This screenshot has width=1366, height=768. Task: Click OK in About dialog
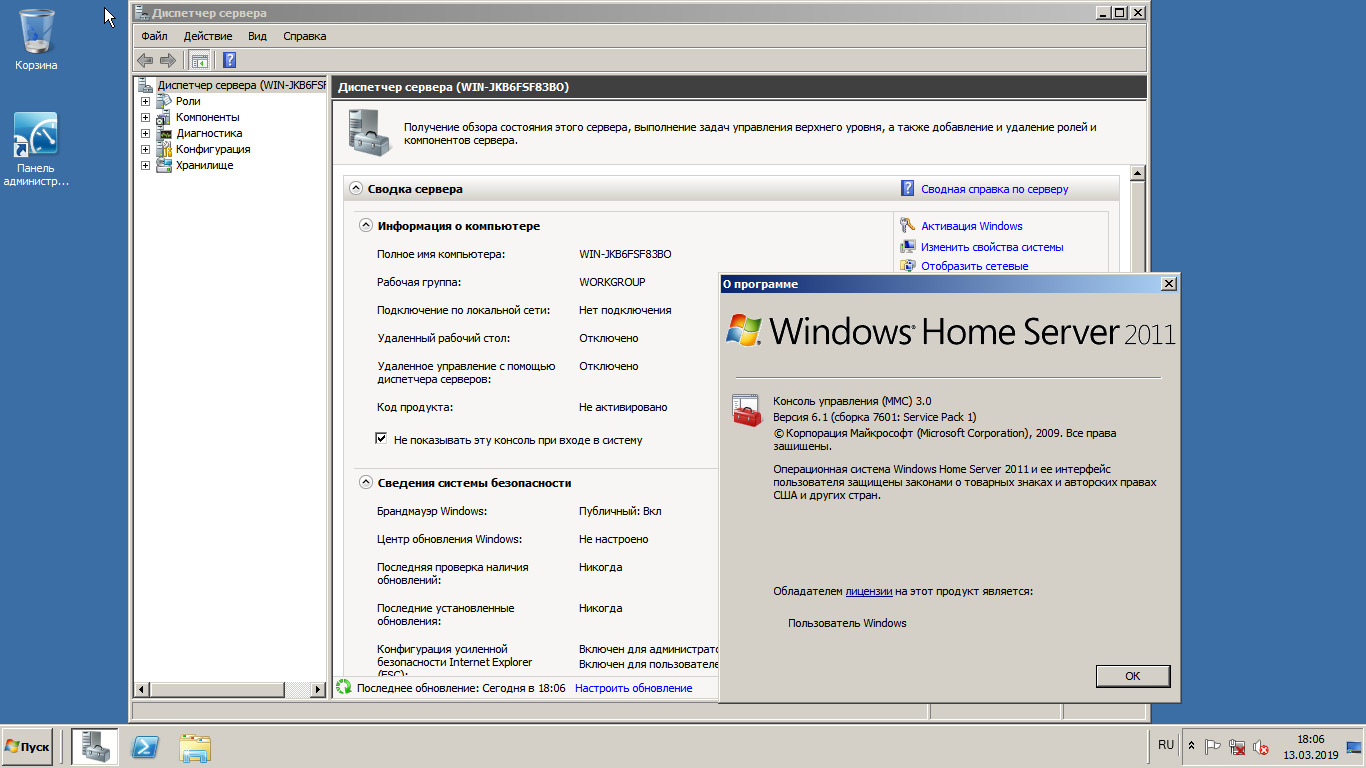pyautogui.click(x=1133, y=676)
